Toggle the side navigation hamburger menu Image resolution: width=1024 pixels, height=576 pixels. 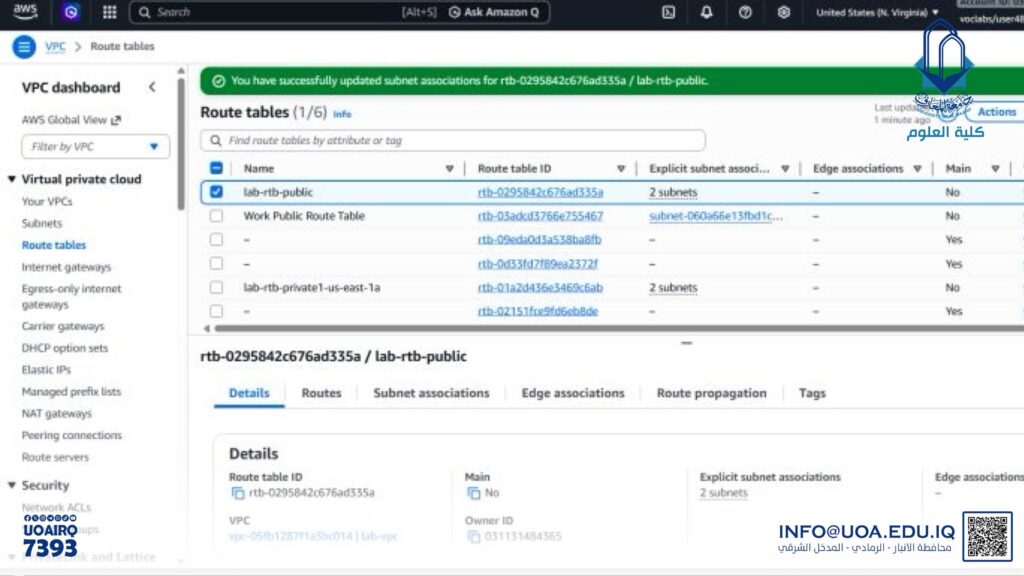(24, 47)
